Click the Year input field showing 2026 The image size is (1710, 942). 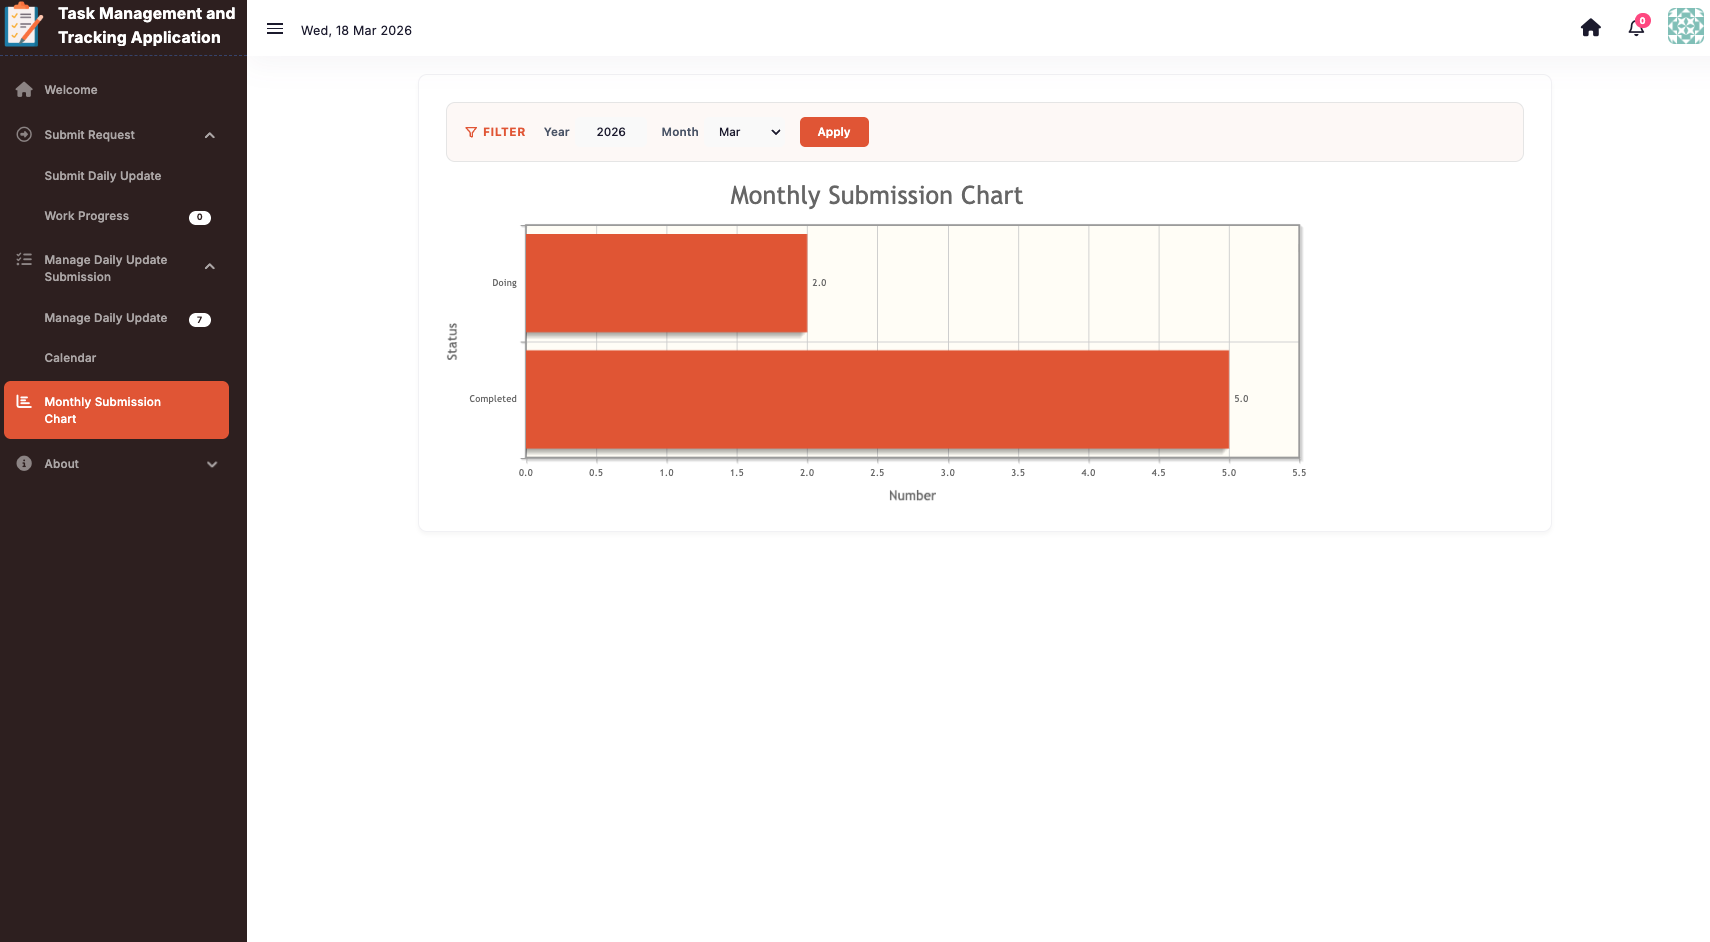(611, 132)
